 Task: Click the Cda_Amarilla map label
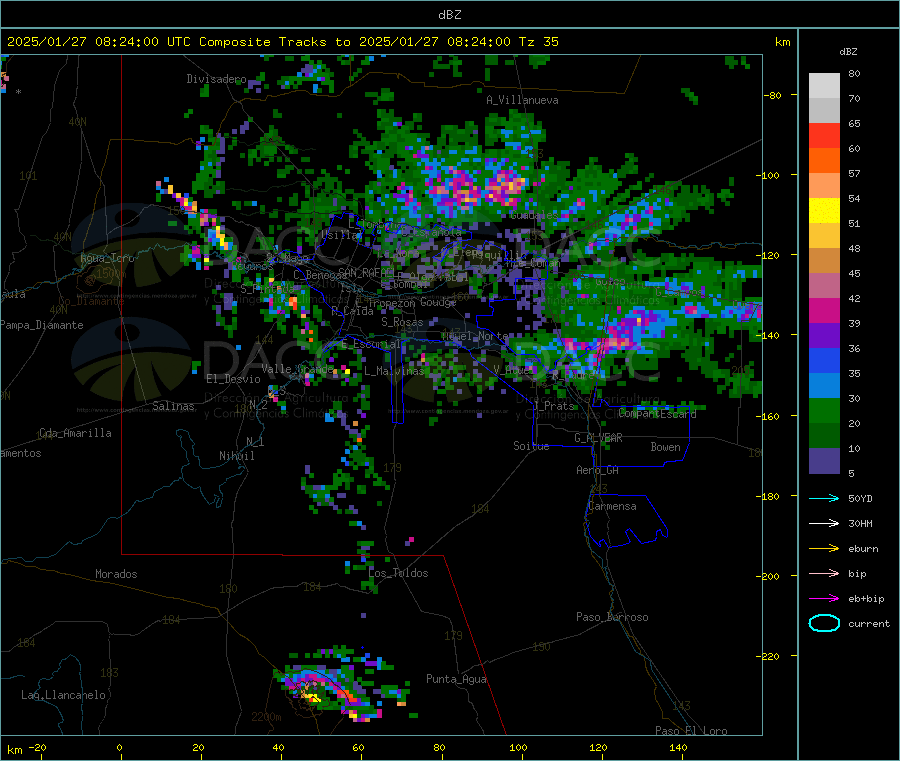point(75,433)
